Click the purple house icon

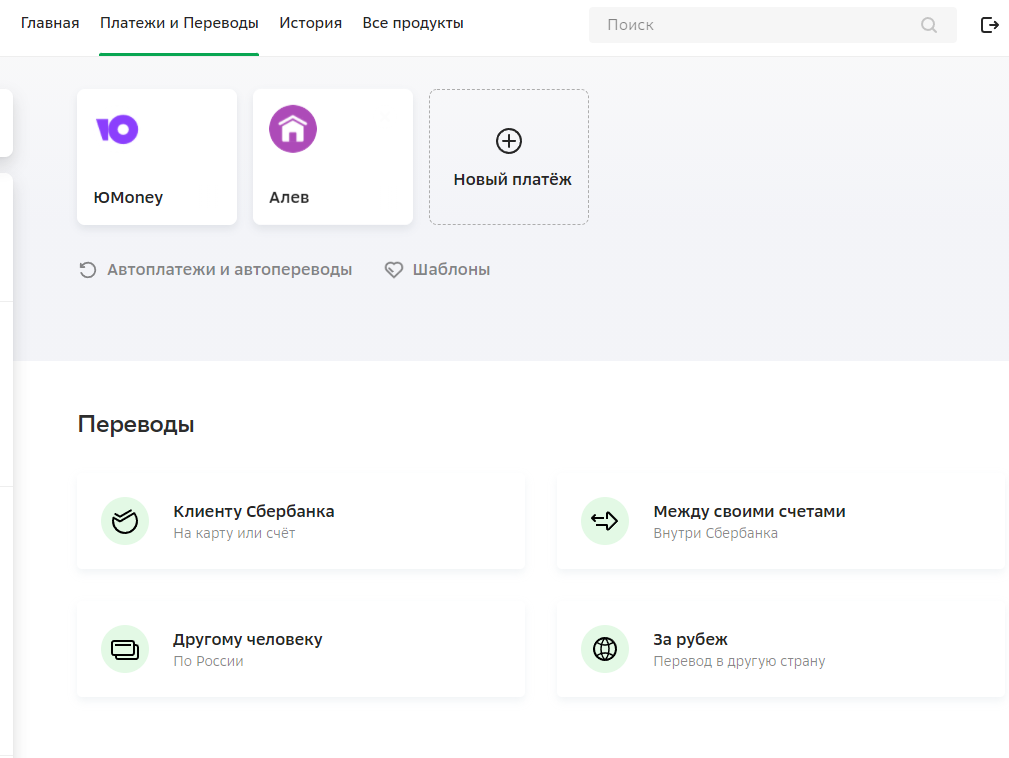[293, 129]
